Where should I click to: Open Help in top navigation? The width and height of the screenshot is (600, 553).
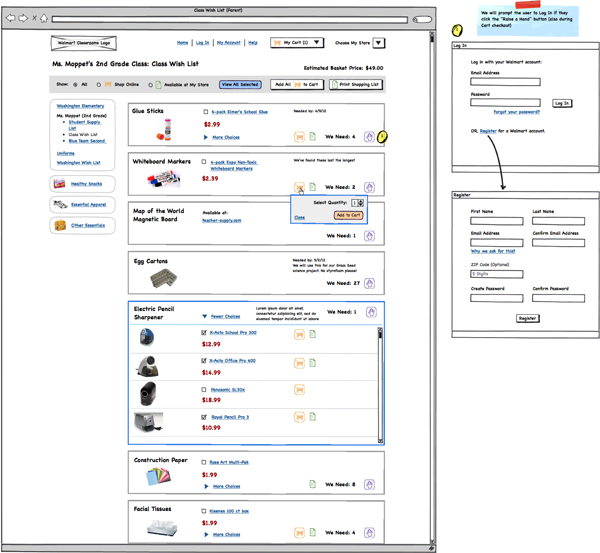pyautogui.click(x=253, y=43)
